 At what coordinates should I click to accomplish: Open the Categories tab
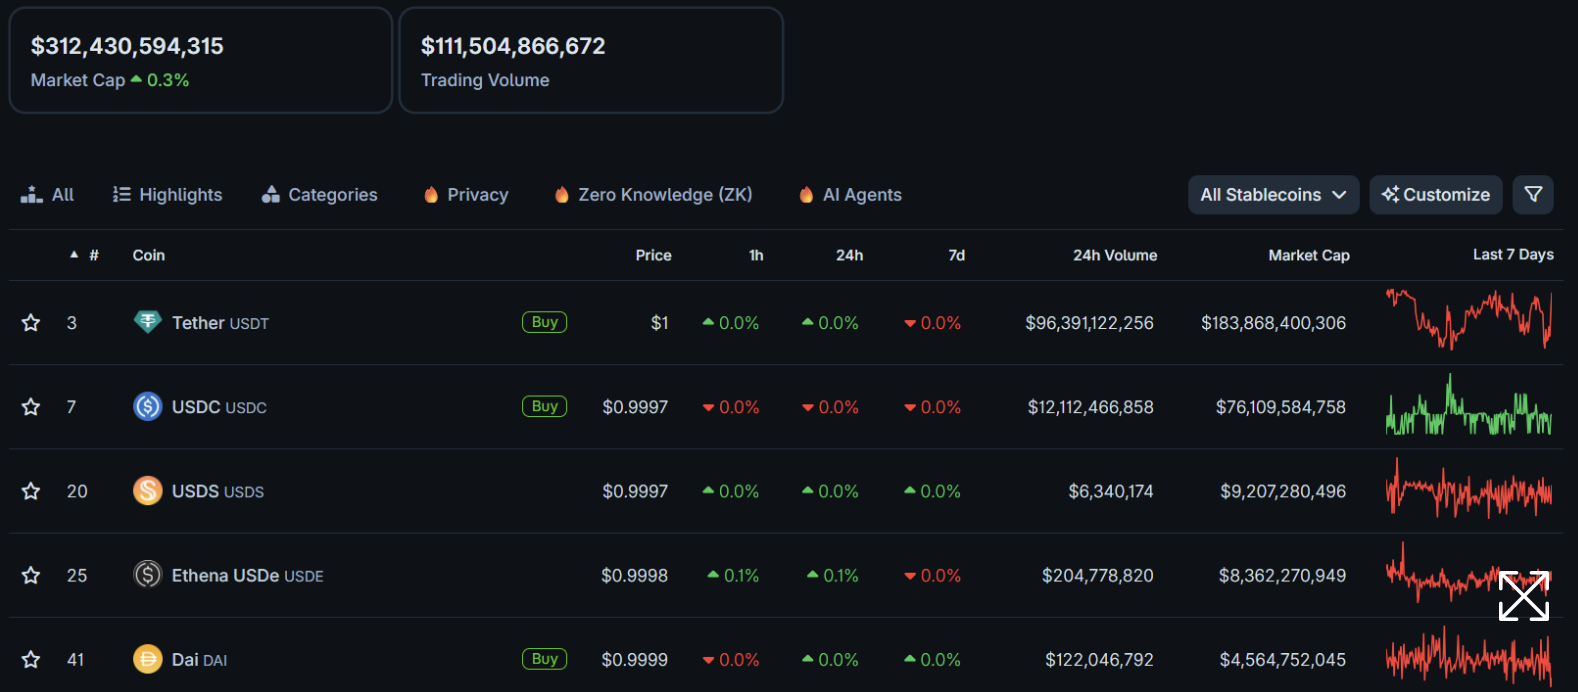point(319,195)
